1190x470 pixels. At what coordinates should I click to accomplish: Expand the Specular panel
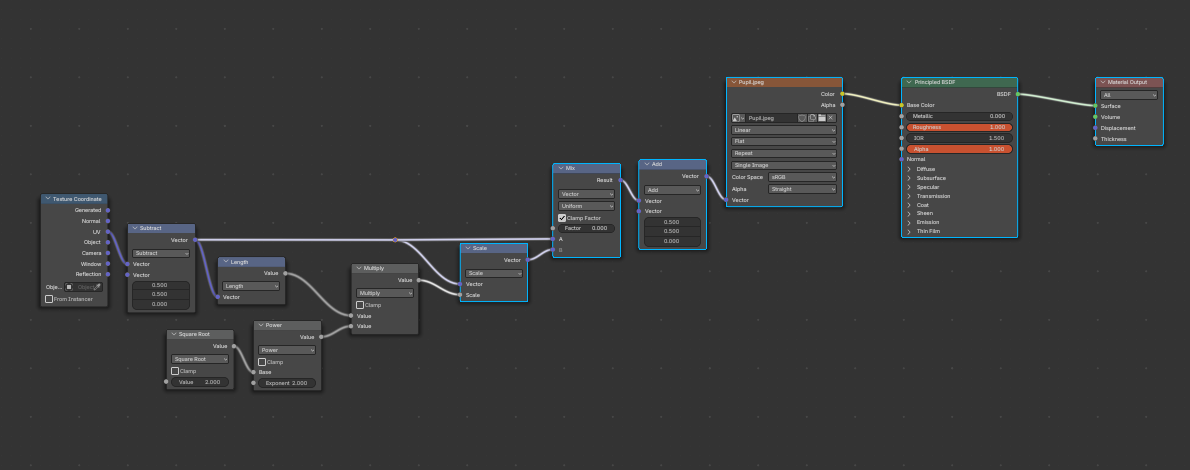pyautogui.click(x=909, y=187)
